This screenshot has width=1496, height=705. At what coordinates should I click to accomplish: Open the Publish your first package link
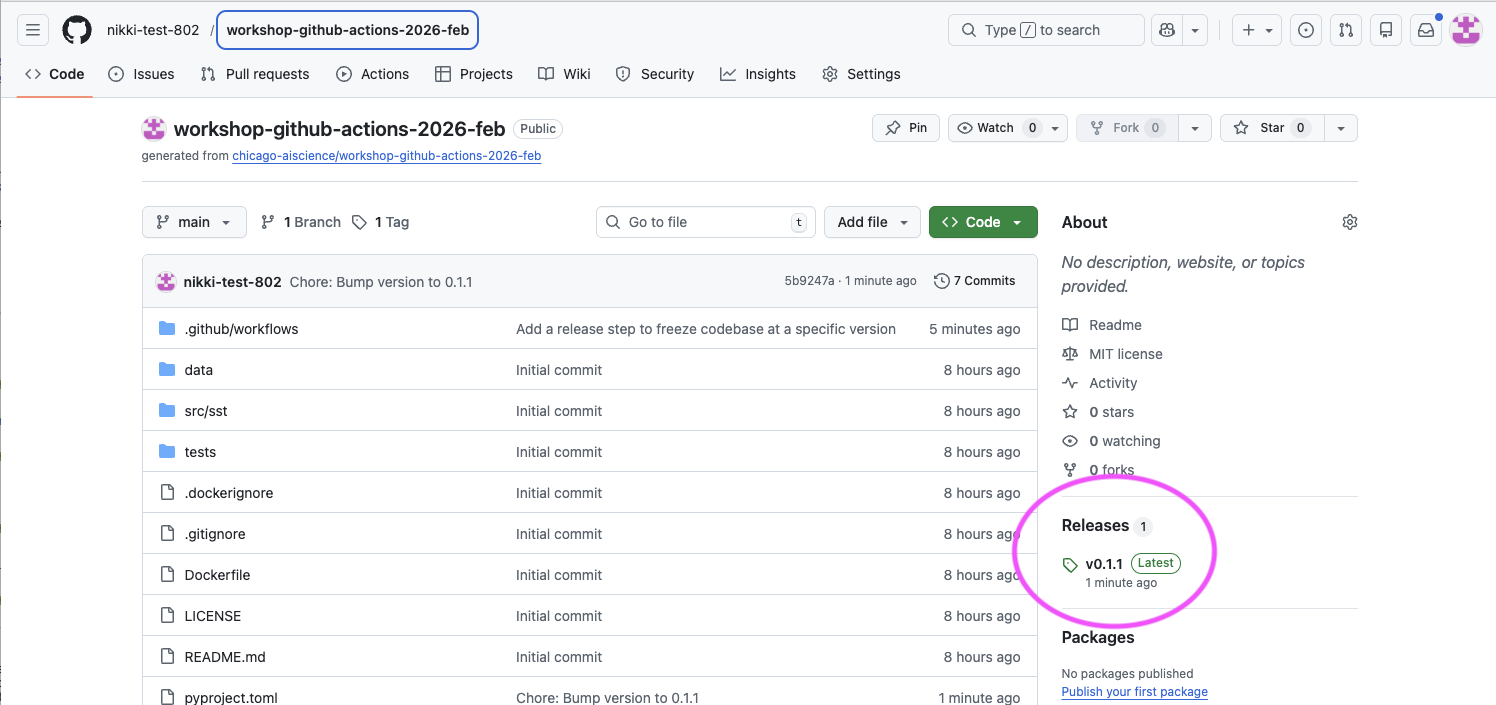click(1134, 691)
